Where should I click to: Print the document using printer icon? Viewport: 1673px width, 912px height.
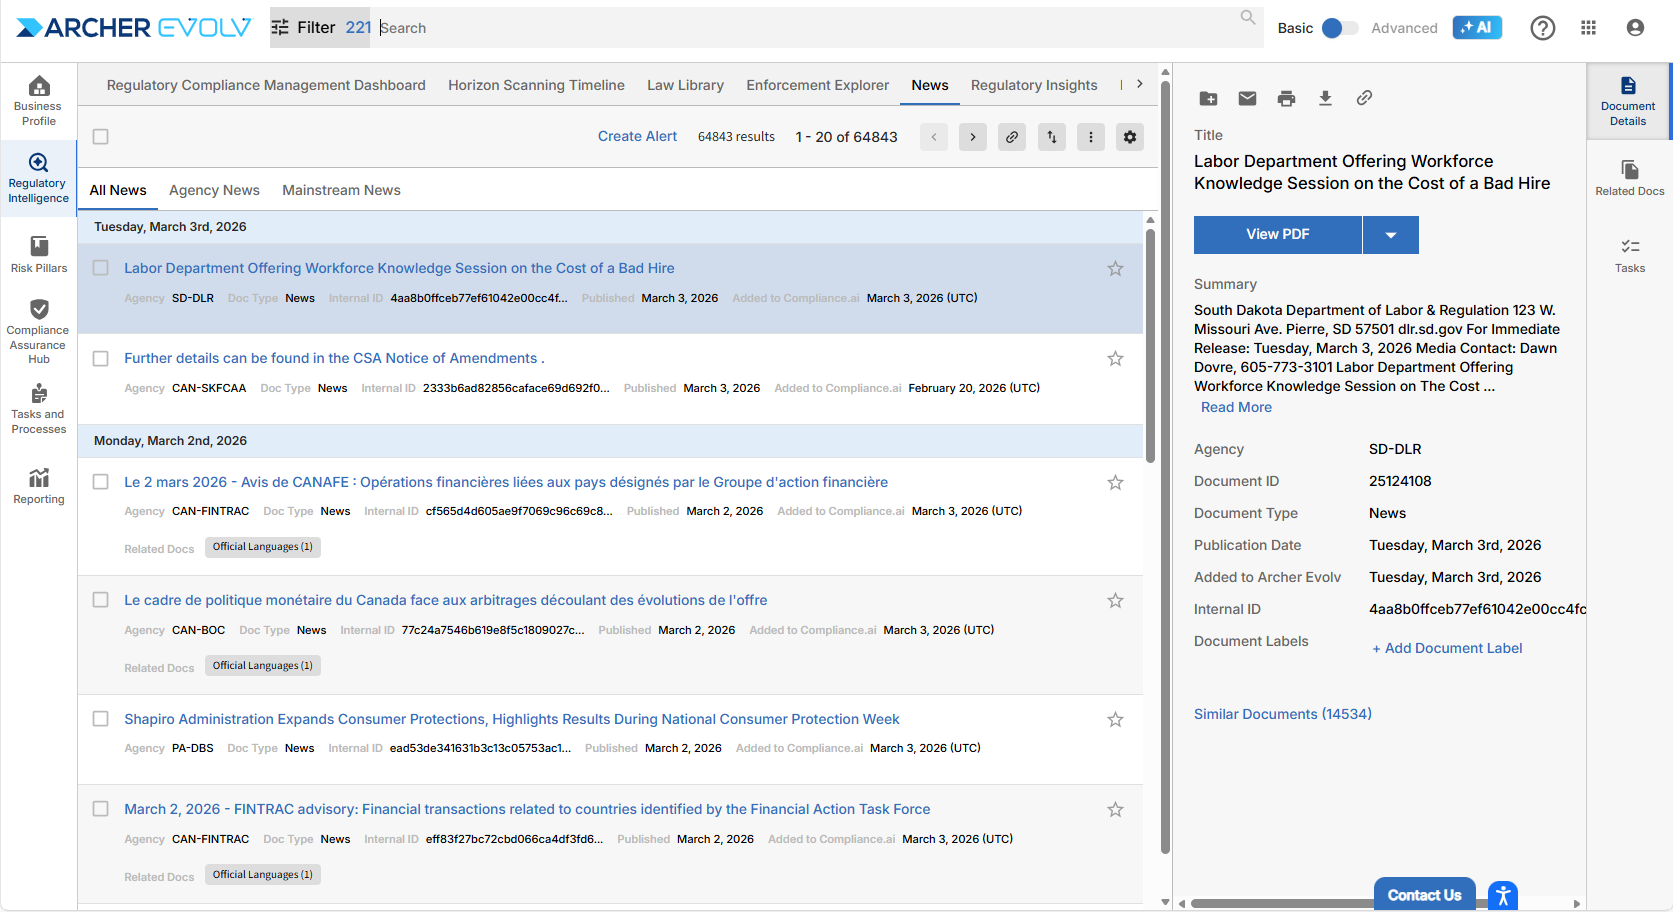pyautogui.click(x=1286, y=98)
